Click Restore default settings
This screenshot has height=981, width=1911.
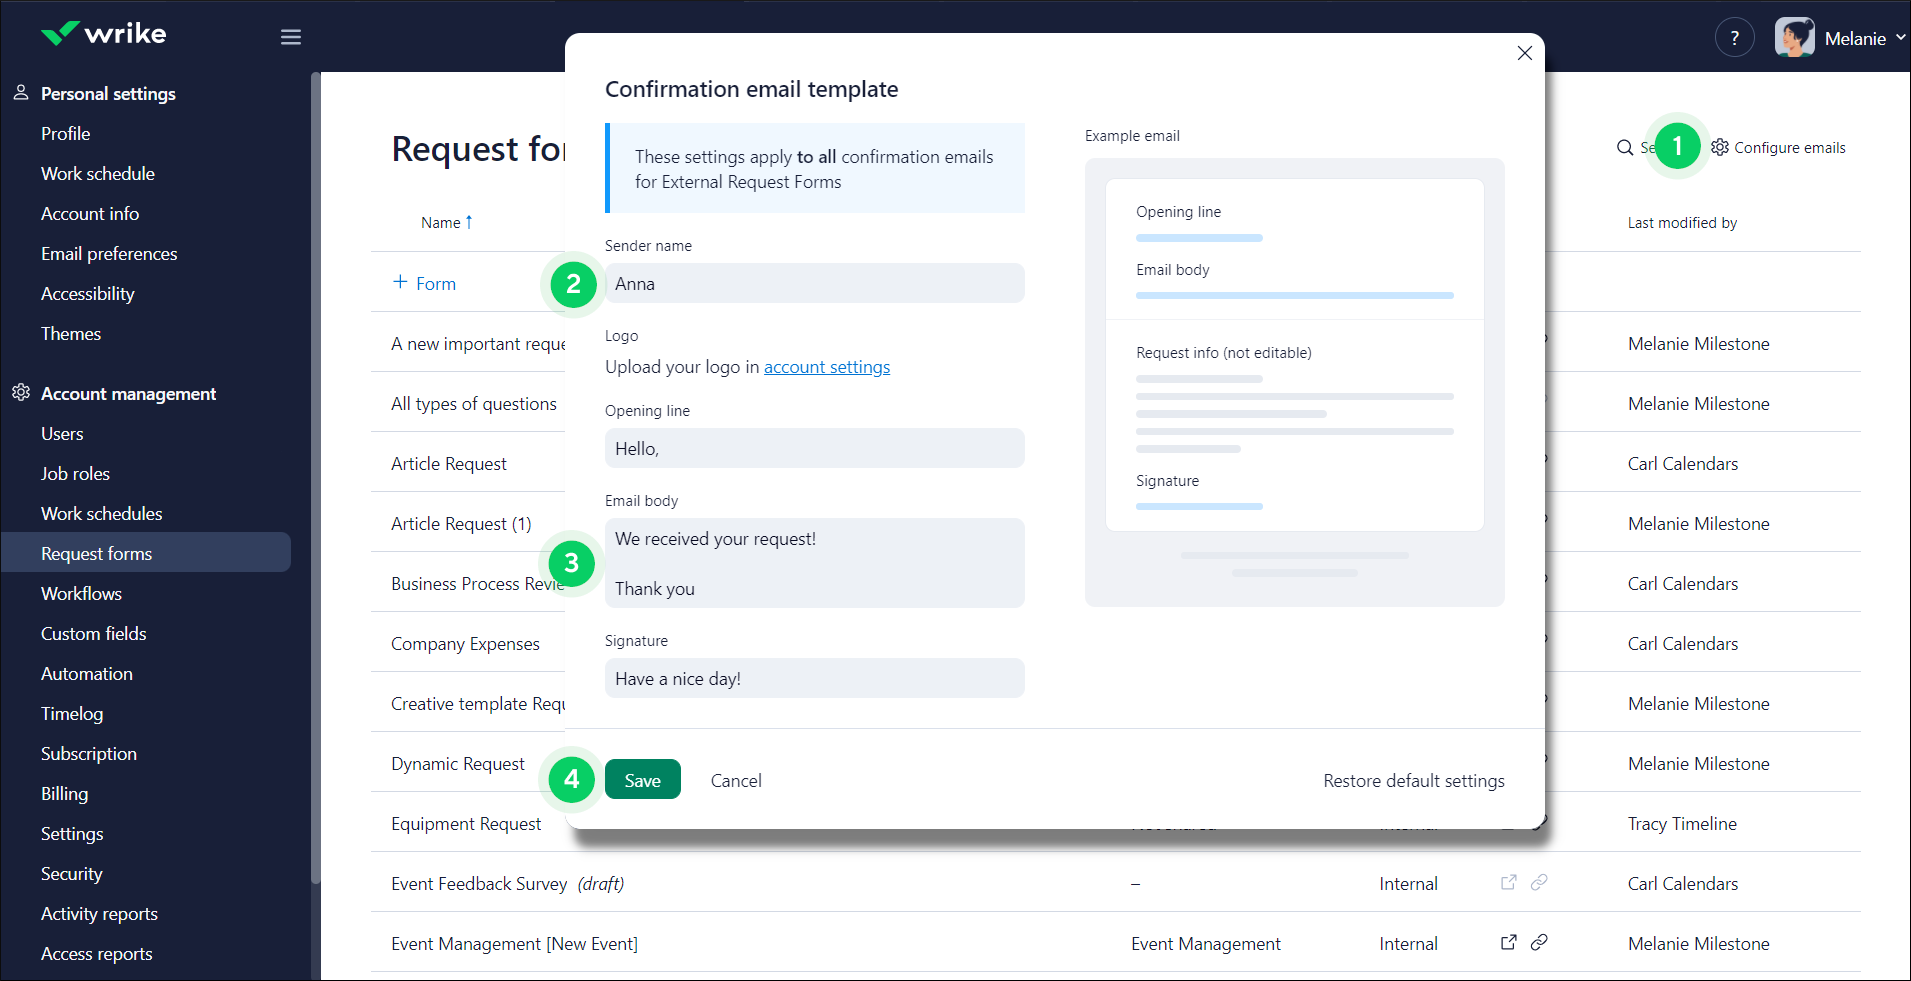1413,780
